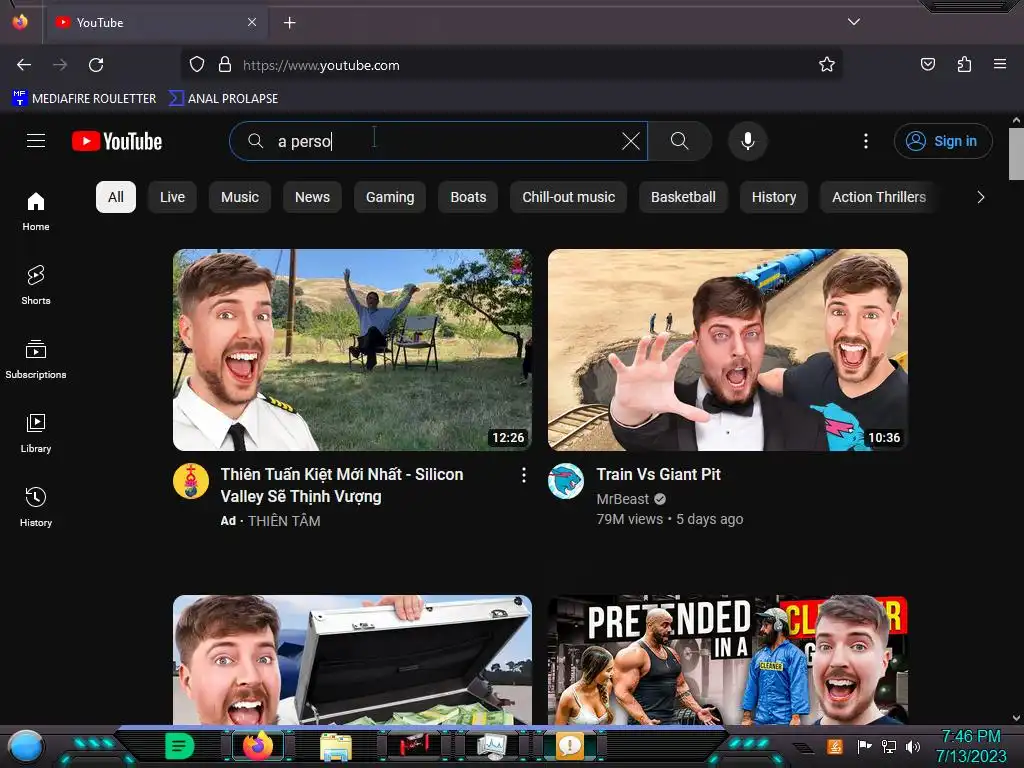The image size is (1024, 768).
Task: Click the Train Vs Giant Pit title
Action: click(x=658, y=474)
